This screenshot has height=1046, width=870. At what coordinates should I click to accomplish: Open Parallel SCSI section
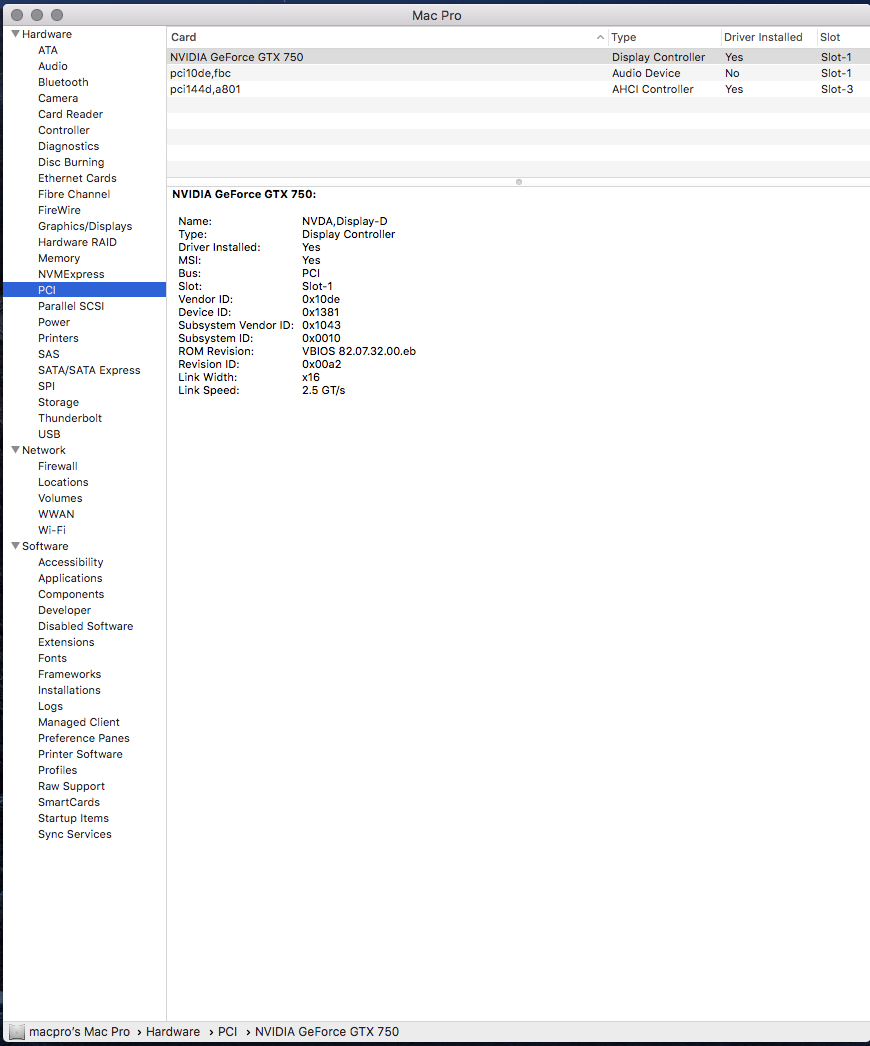[x=71, y=306]
